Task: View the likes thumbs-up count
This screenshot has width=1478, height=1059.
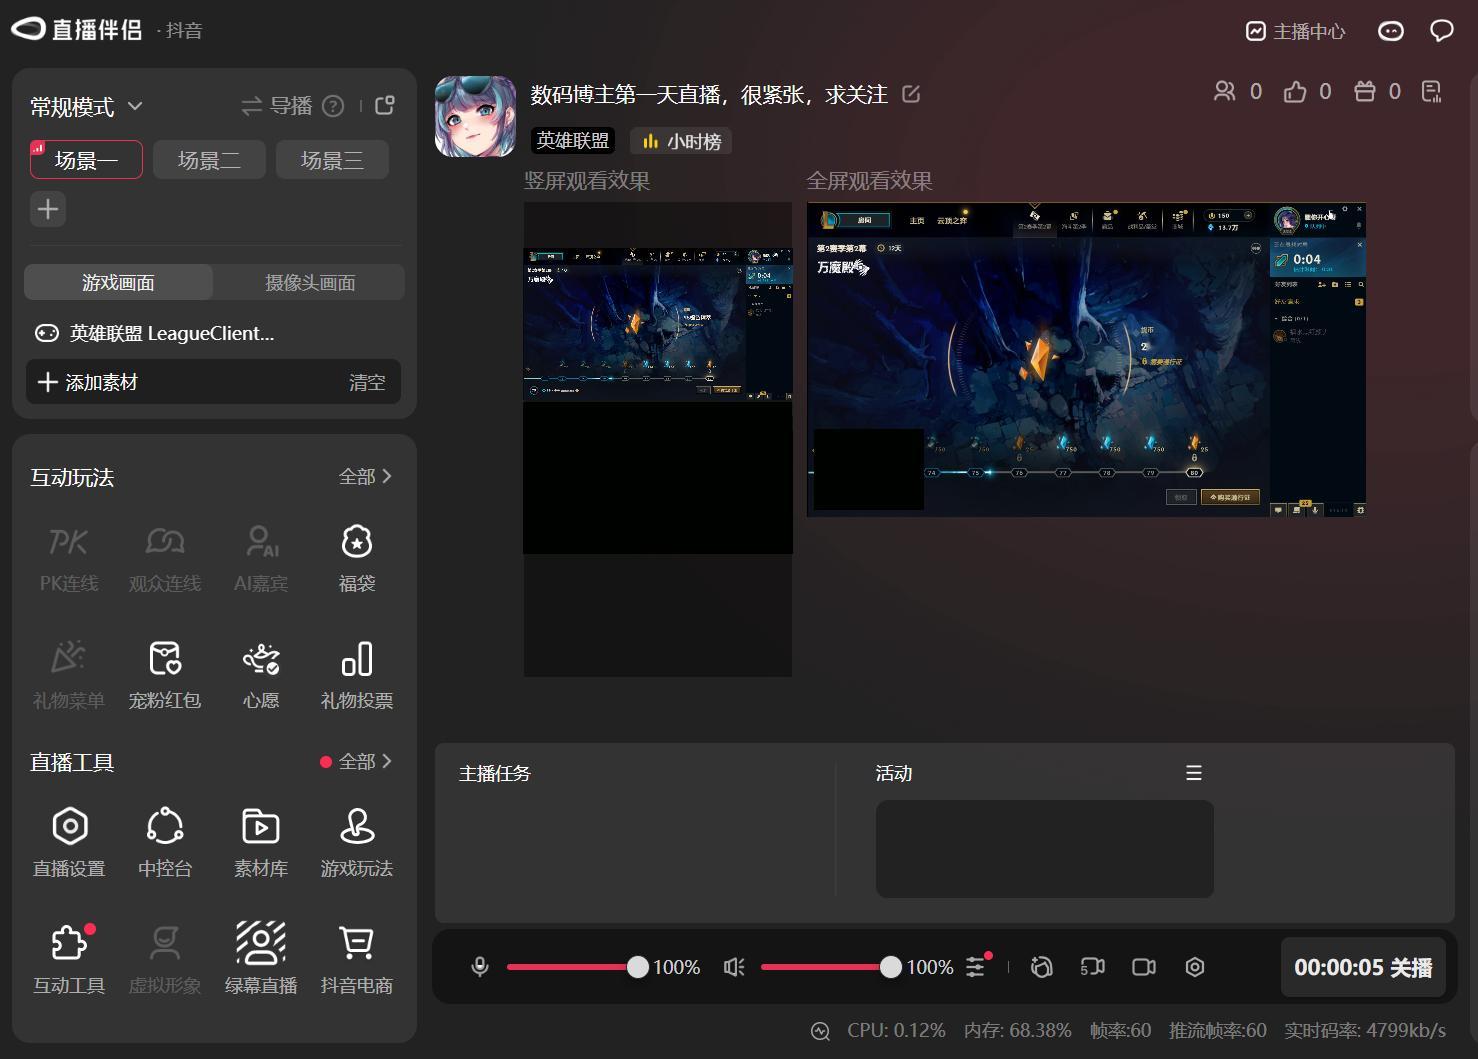Action: 1307,92
